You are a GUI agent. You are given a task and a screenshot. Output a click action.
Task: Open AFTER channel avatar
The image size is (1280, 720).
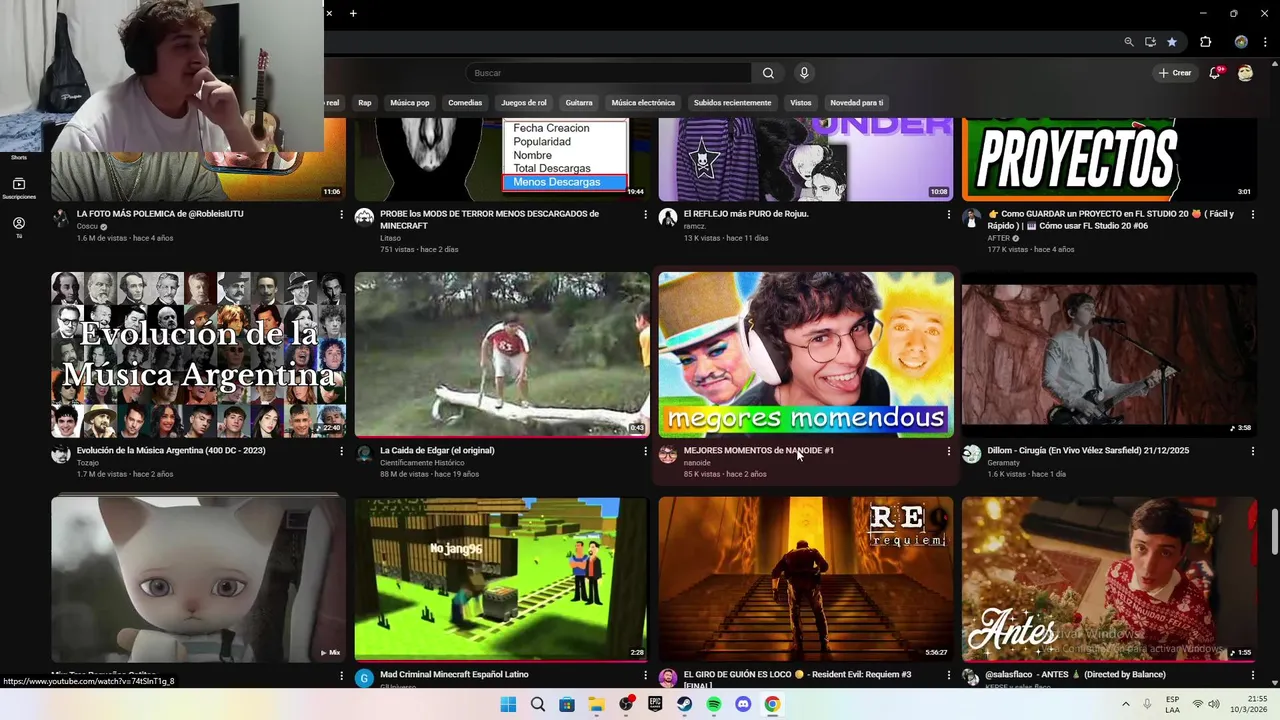pyautogui.click(x=972, y=218)
